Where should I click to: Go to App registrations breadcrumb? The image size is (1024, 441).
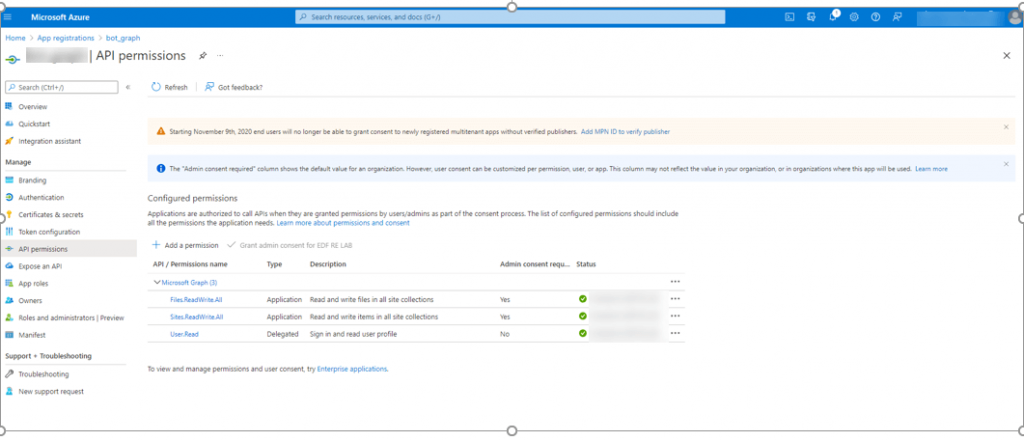(65, 38)
